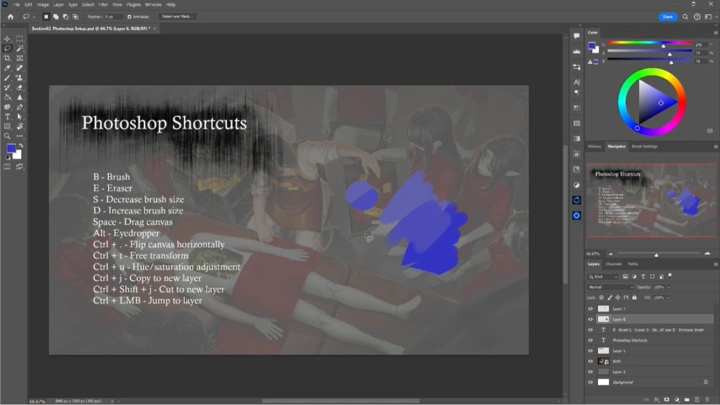Enable Add to selection mode

[x=56, y=17]
